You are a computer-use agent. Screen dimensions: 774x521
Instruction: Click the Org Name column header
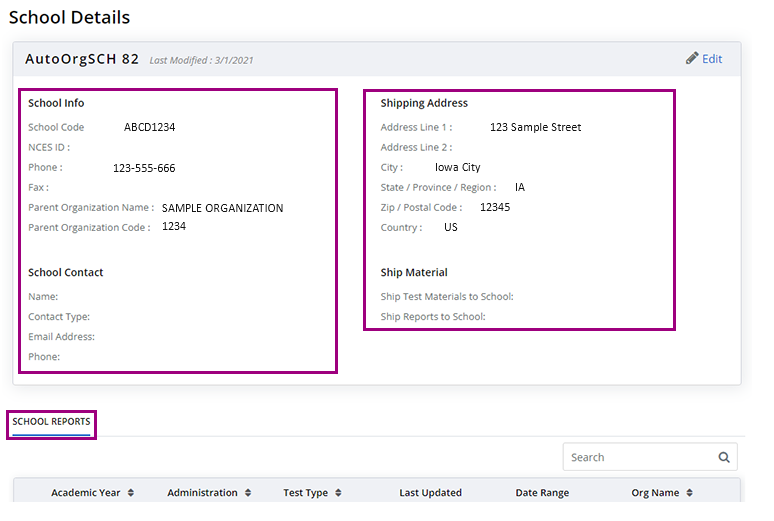click(x=655, y=492)
